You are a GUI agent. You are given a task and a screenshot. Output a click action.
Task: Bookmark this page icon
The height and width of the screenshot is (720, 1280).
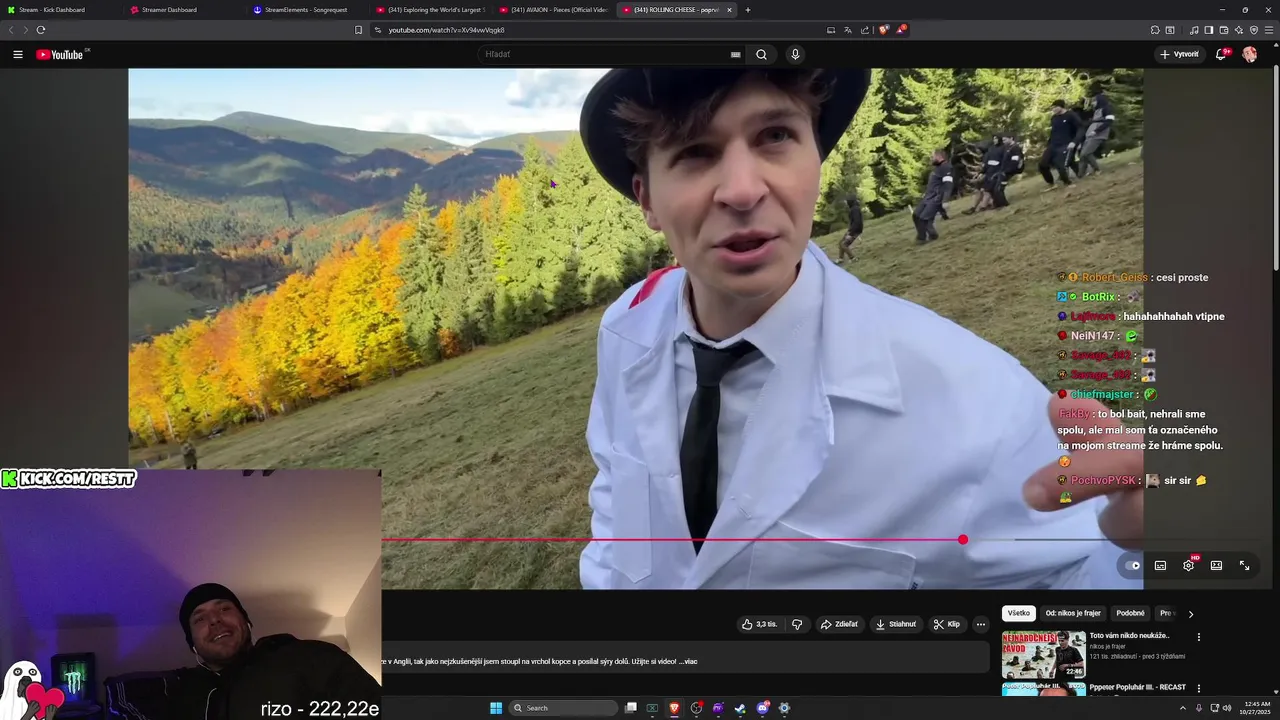pos(359,30)
